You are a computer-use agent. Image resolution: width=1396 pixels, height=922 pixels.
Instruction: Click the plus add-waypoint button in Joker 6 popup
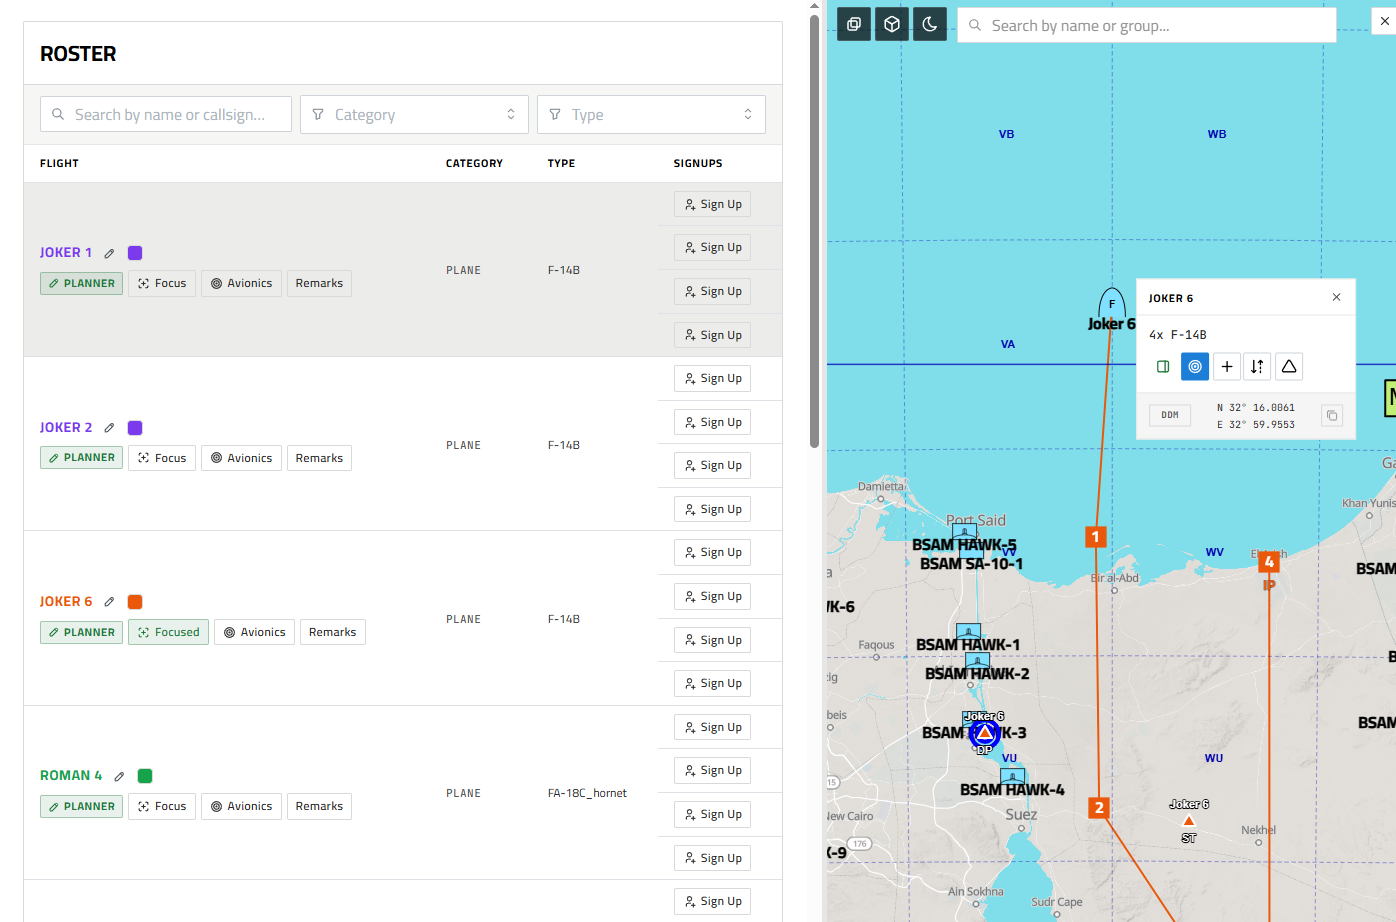(x=1227, y=367)
